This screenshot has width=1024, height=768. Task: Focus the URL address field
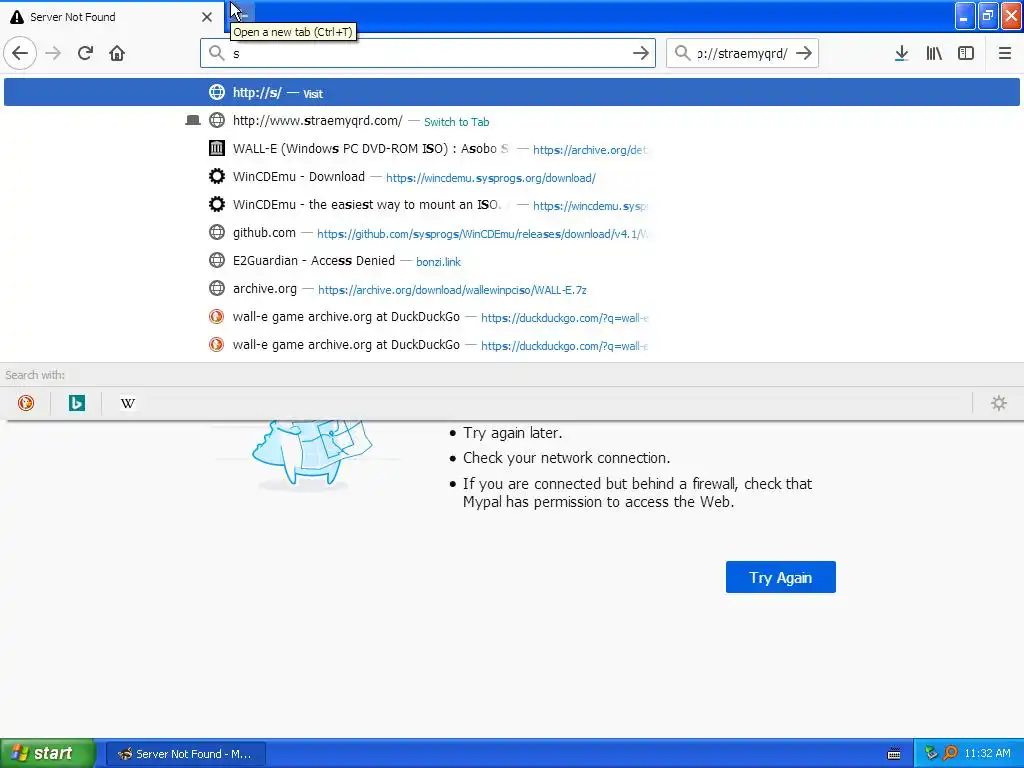coord(428,53)
